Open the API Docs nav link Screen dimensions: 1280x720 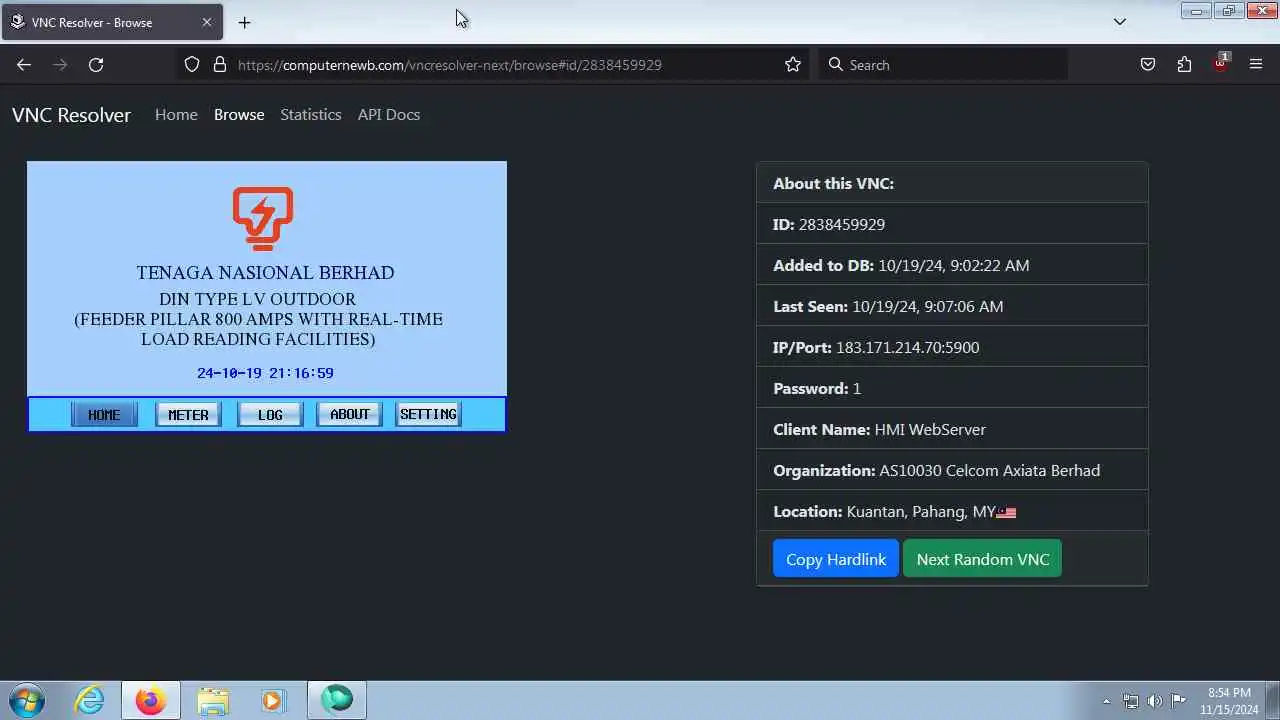click(389, 115)
